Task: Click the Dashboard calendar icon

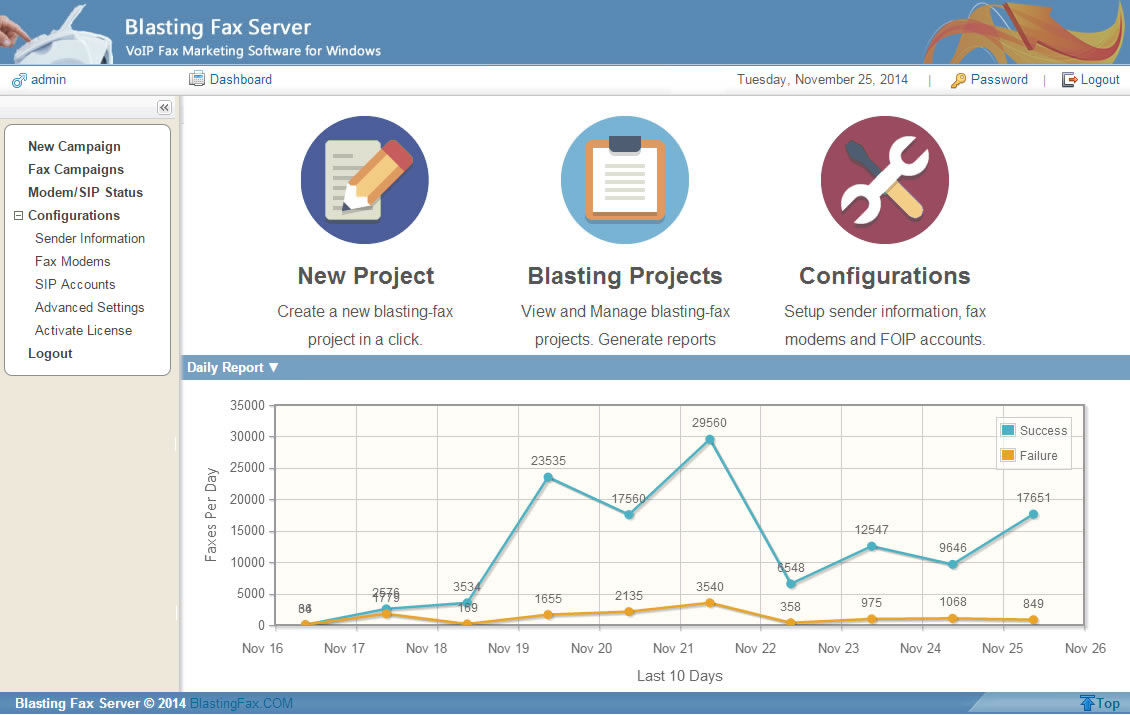Action: coord(197,79)
